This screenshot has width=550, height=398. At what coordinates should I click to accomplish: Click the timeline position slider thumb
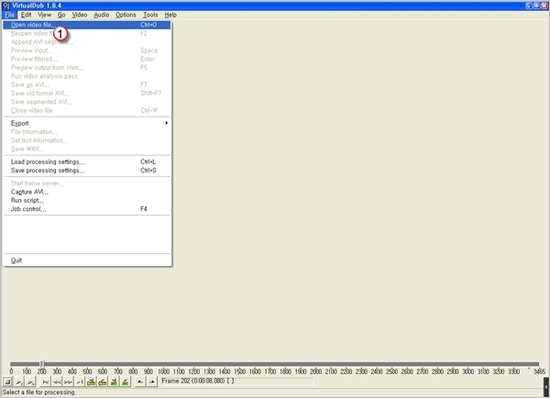42,364
